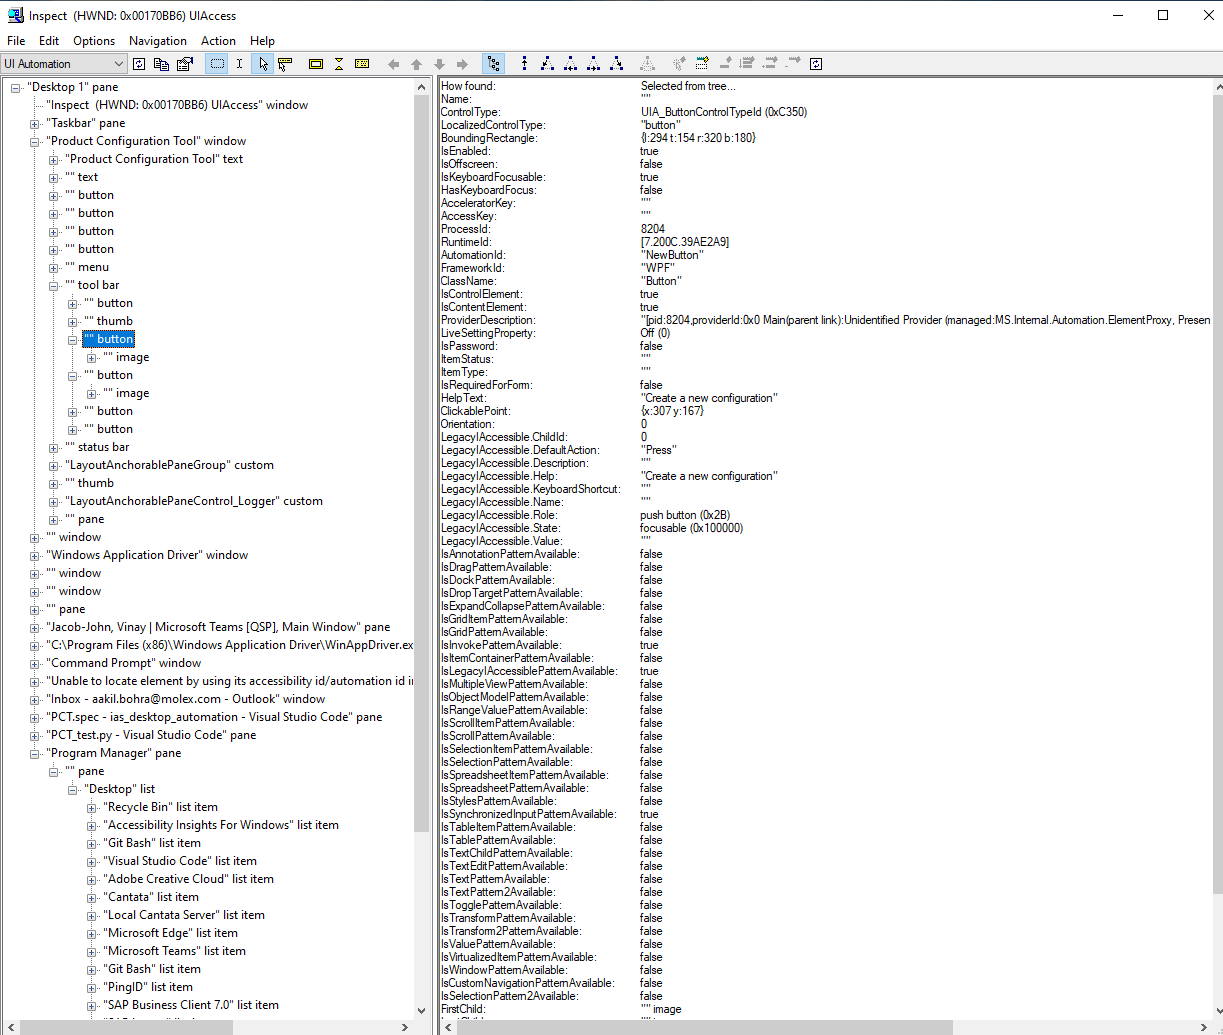The height and width of the screenshot is (1035, 1223).
Task: Select the Watch Cursor mode icon
Action: coord(263,63)
